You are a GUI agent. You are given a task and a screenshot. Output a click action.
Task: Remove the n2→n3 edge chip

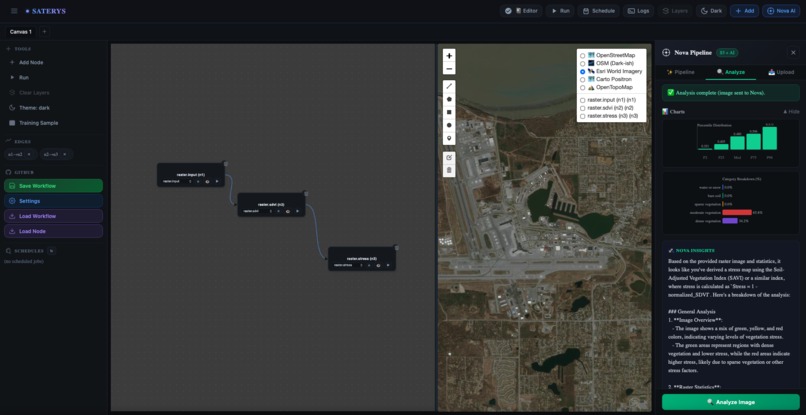pos(64,154)
